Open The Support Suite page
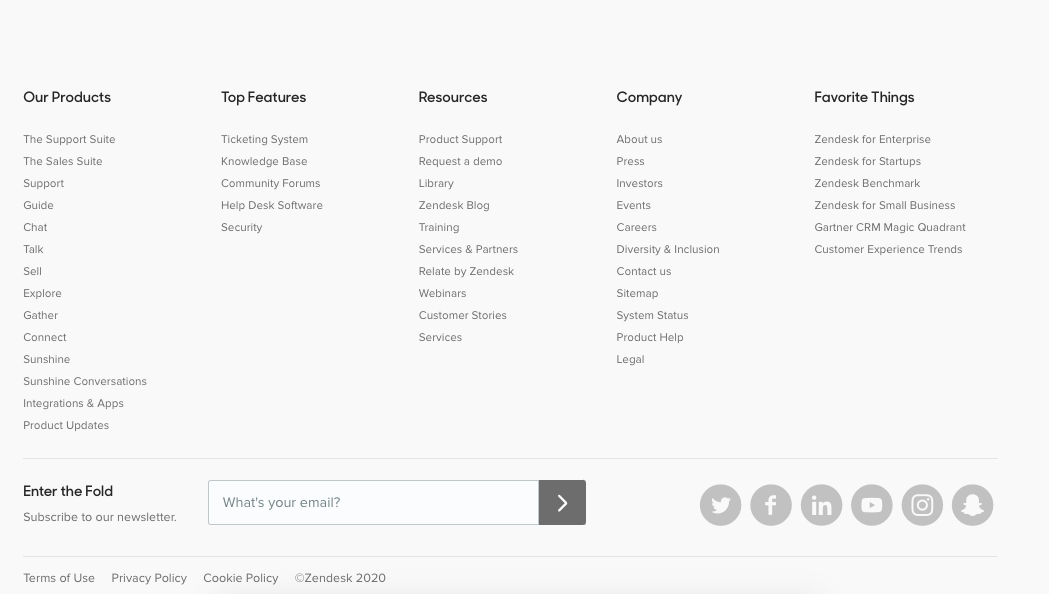 (x=69, y=139)
